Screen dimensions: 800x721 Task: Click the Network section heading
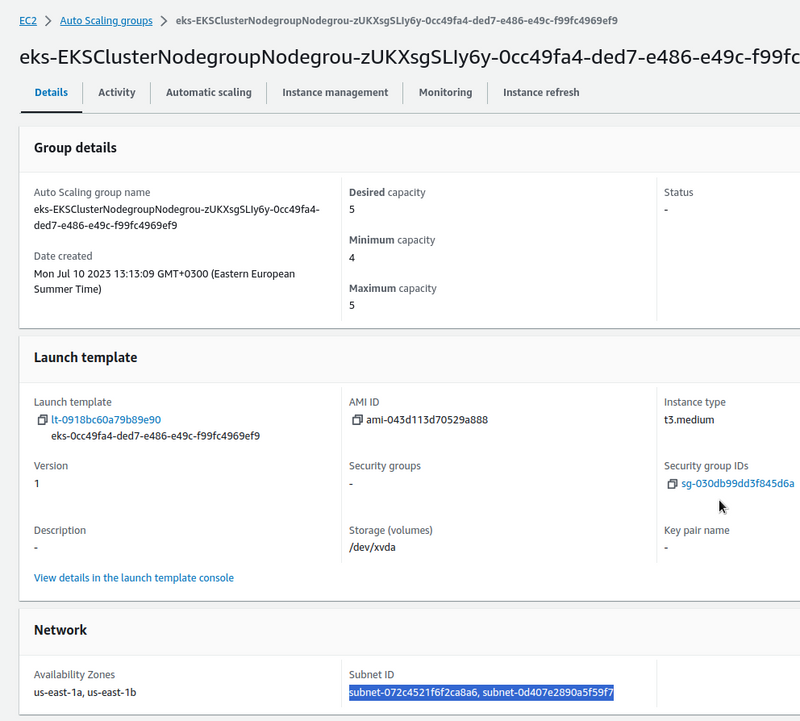(x=61, y=630)
